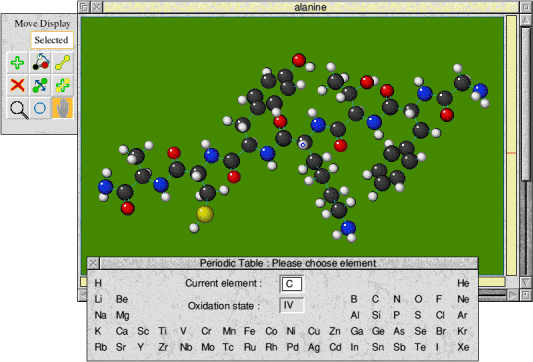This screenshot has height=362, width=533.
Task: Click the Oxidation state field showing IV
Action: coord(291,305)
